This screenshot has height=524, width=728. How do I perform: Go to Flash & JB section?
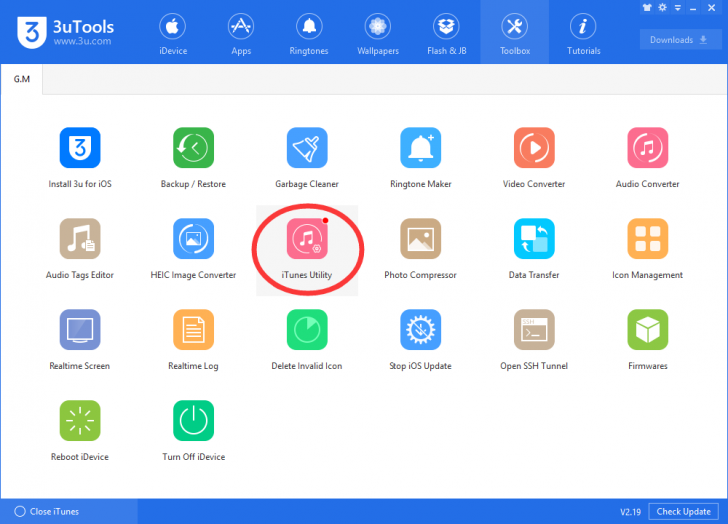pyautogui.click(x=446, y=33)
